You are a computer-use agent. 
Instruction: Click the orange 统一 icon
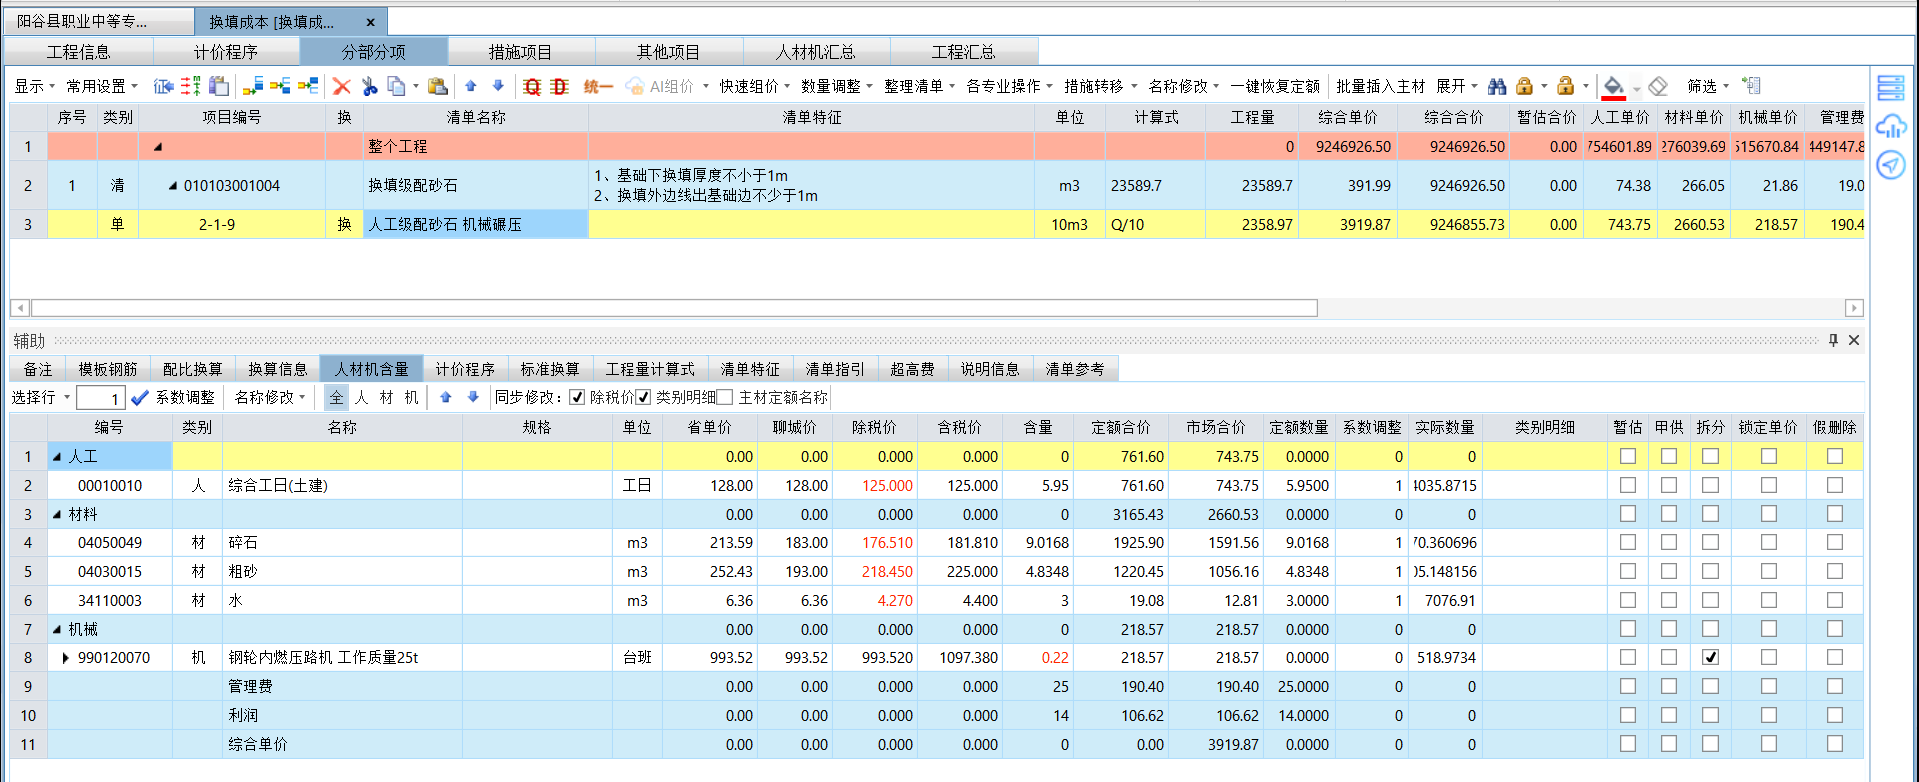[598, 87]
